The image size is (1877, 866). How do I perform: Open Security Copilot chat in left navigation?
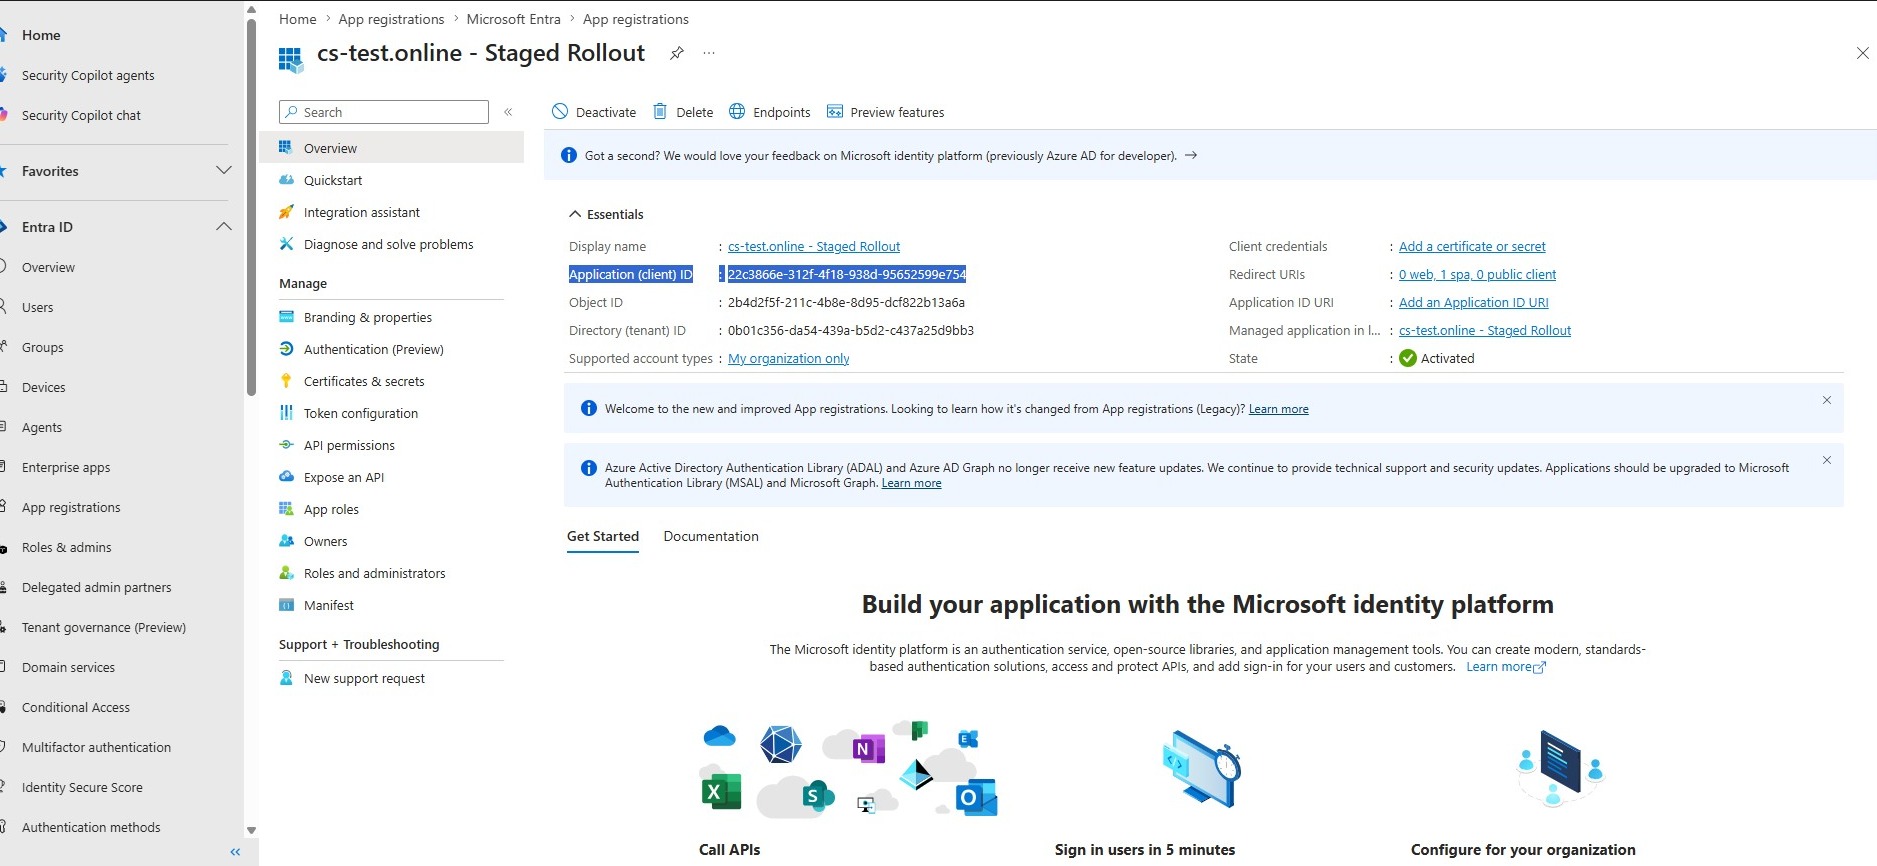pyautogui.click(x=81, y=115)
